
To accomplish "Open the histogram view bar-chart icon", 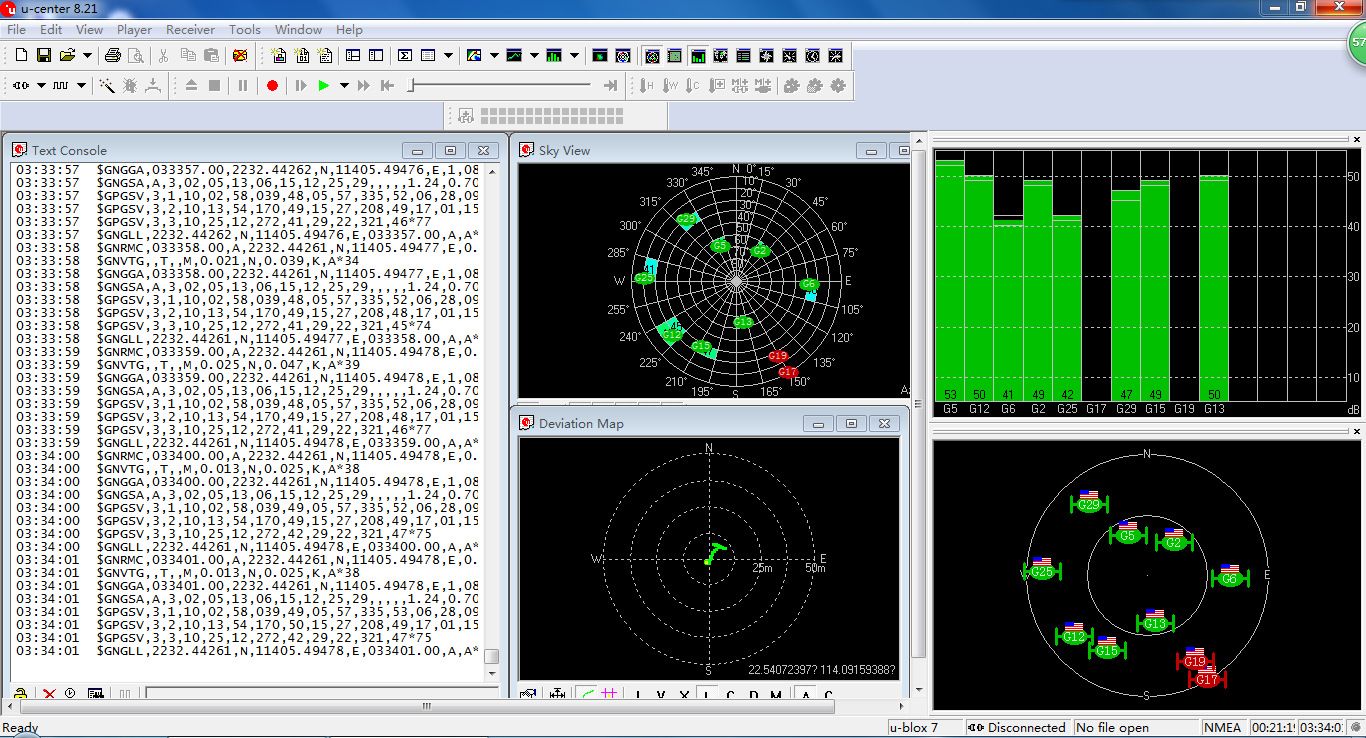I will pos(554,56).
